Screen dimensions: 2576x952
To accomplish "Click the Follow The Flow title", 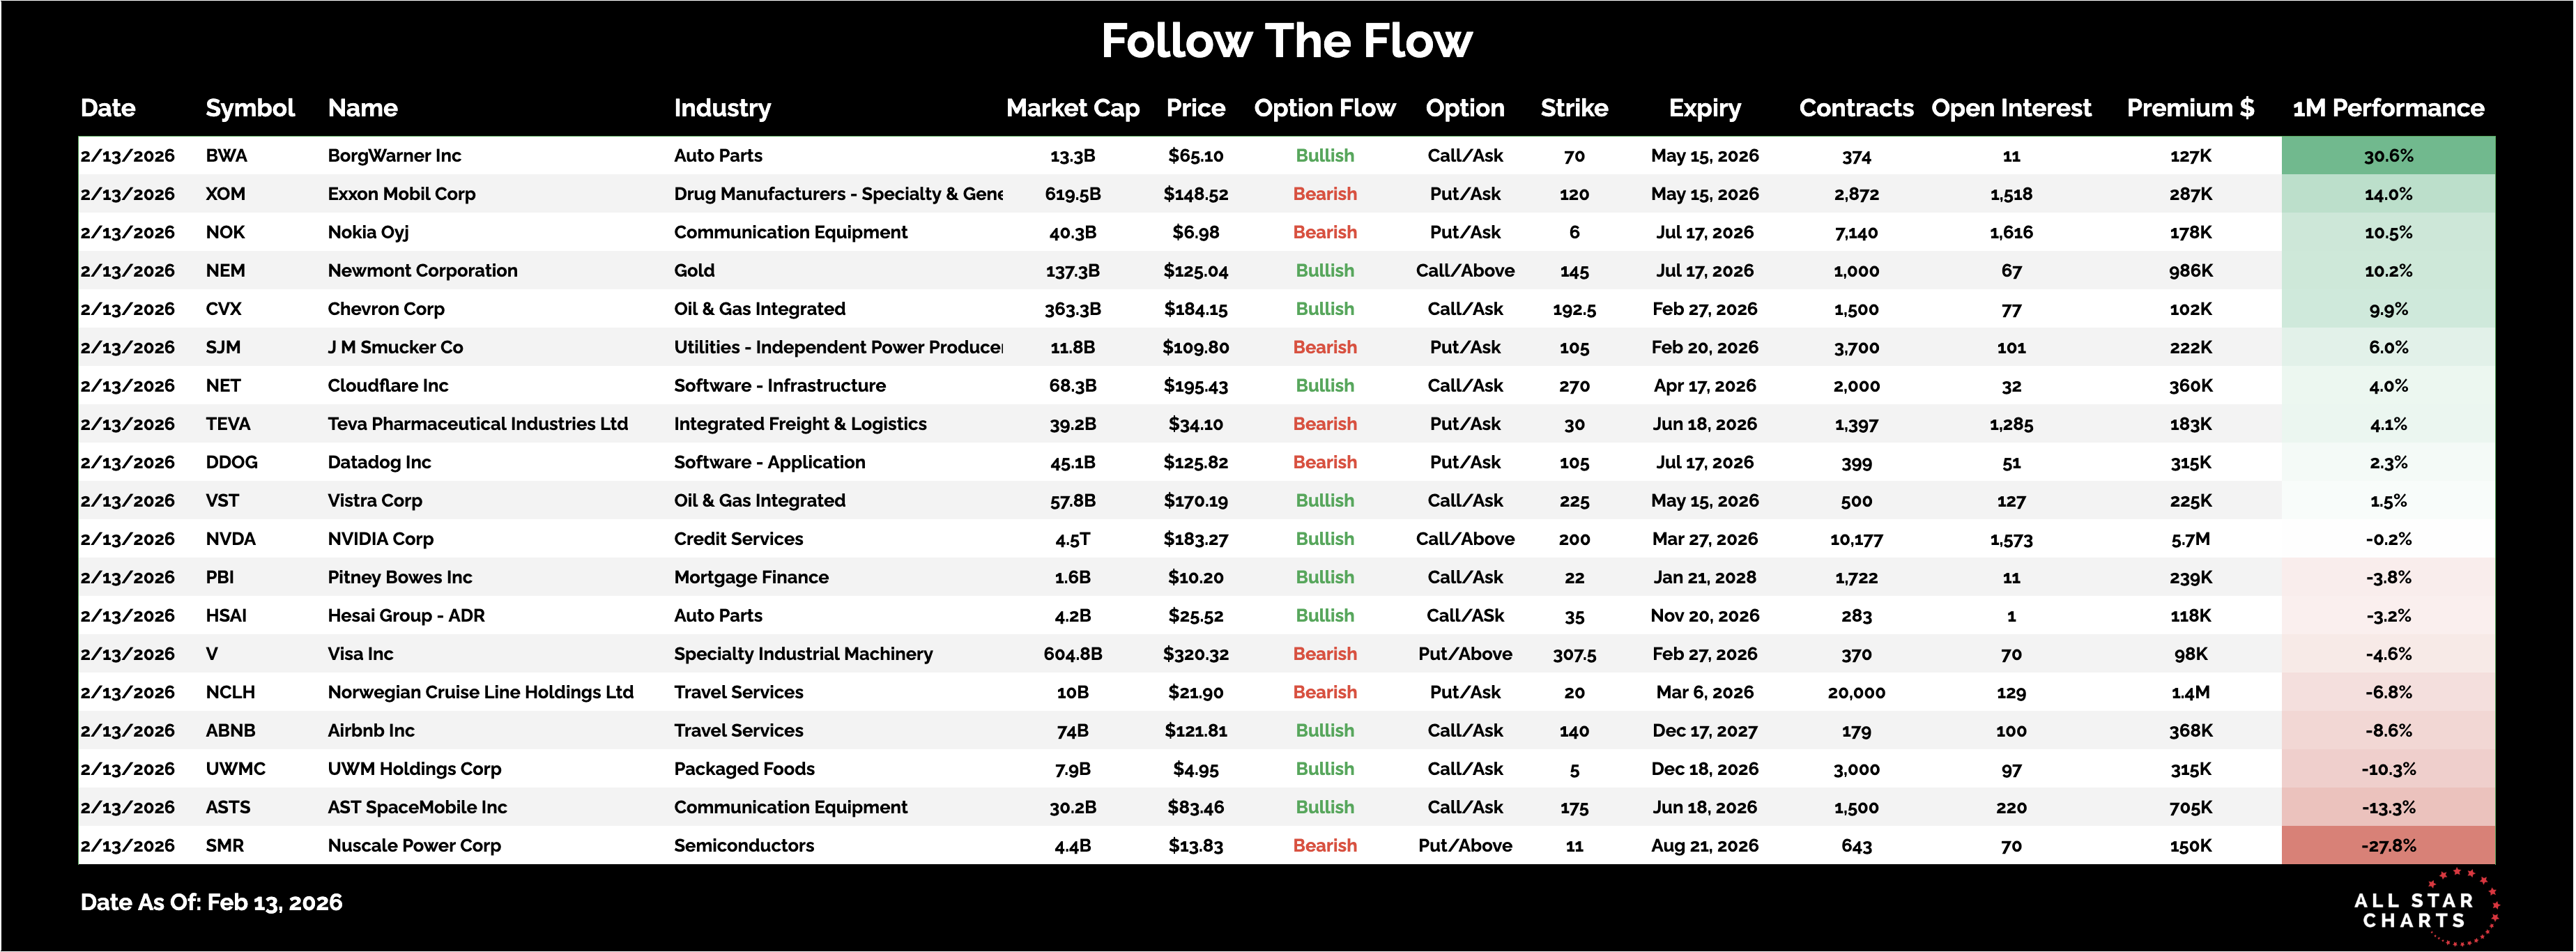I will click(x=1286, y=41).
